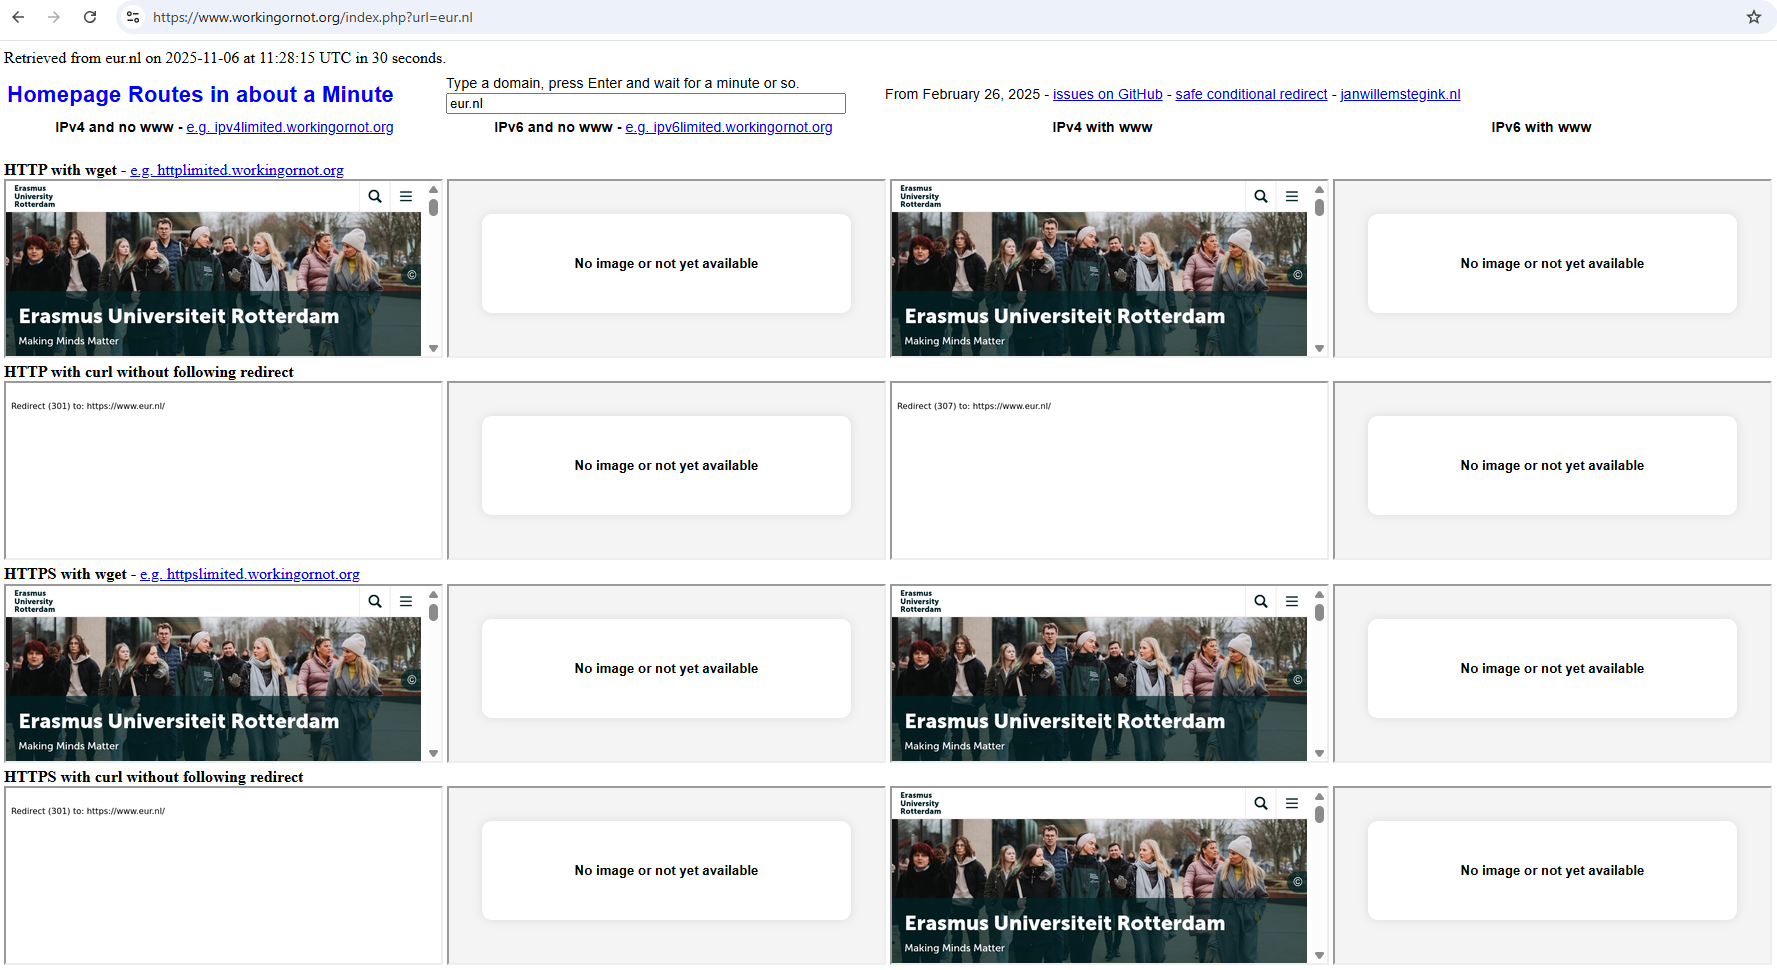Bookmark this page with the star icon

click(x=1753, y=17)
